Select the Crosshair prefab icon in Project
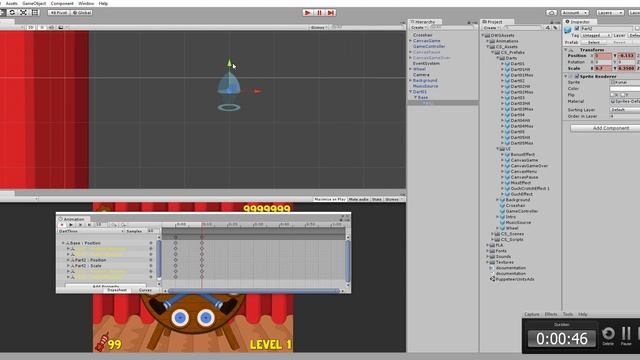This screenshot has height=360, width=640. click(x=502, y=206)
